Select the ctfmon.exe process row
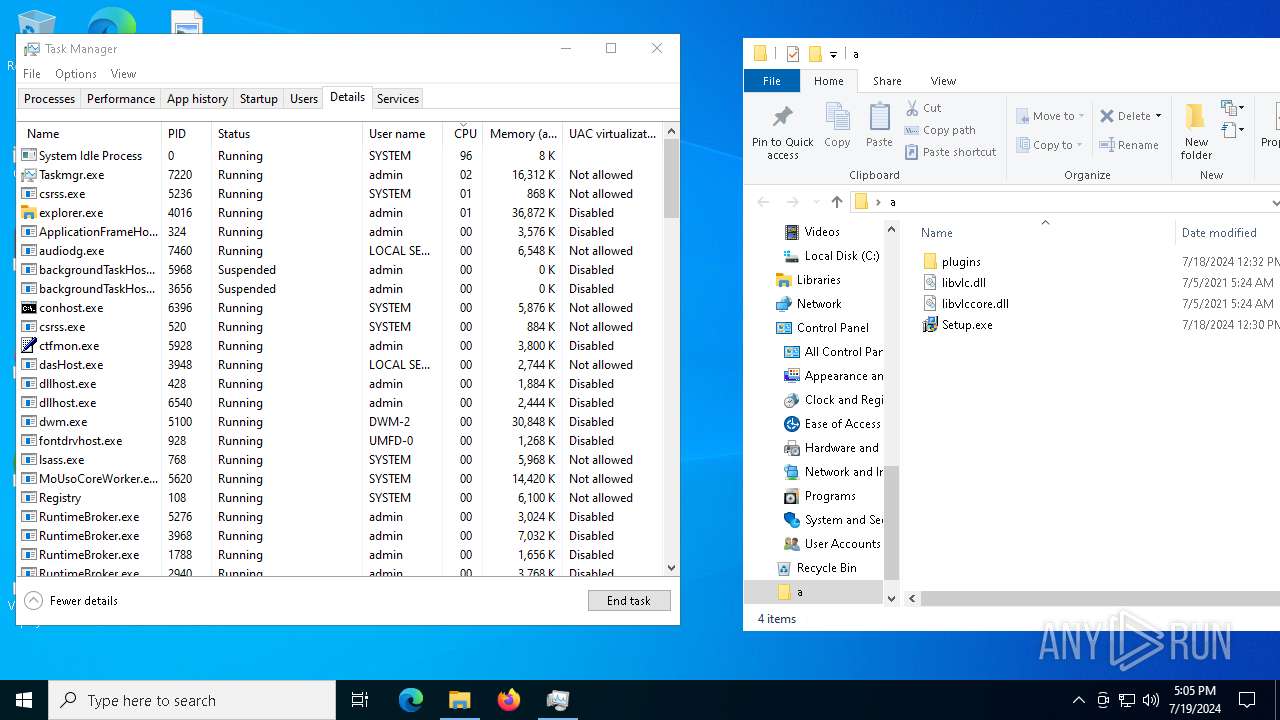 (x=340, y=346)
